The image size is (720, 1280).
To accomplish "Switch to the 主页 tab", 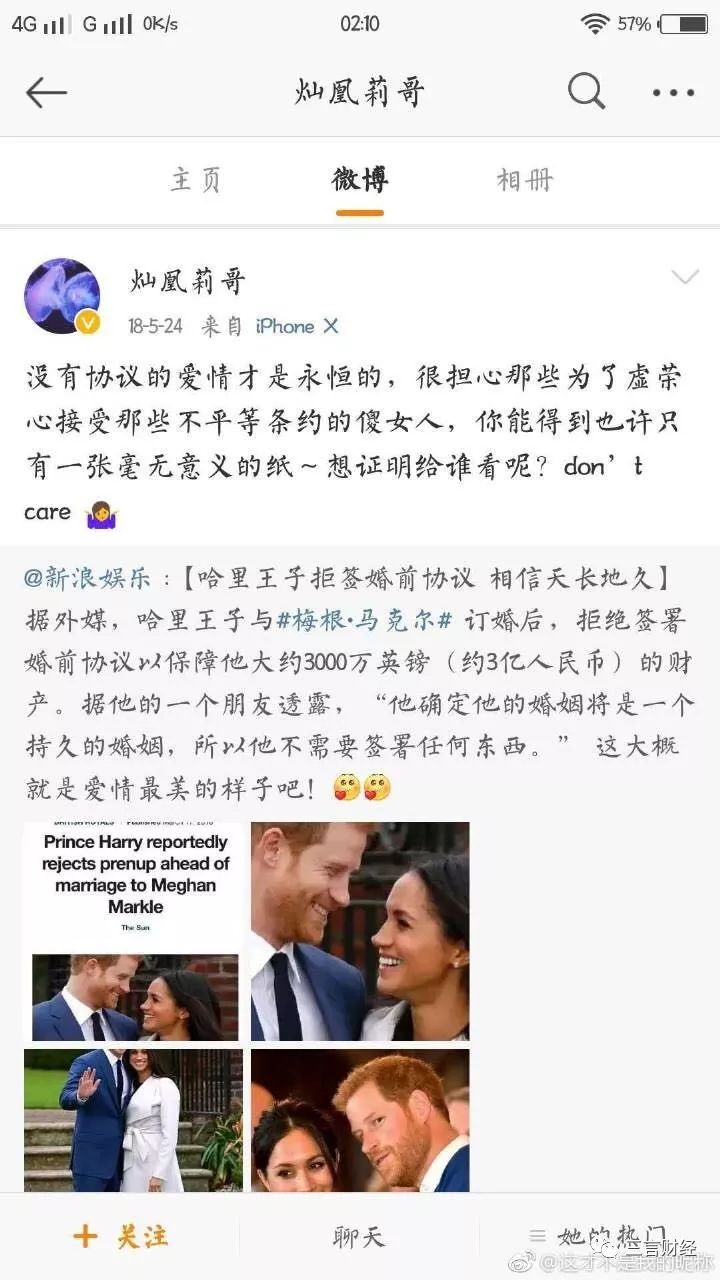I will click(195, 180).
